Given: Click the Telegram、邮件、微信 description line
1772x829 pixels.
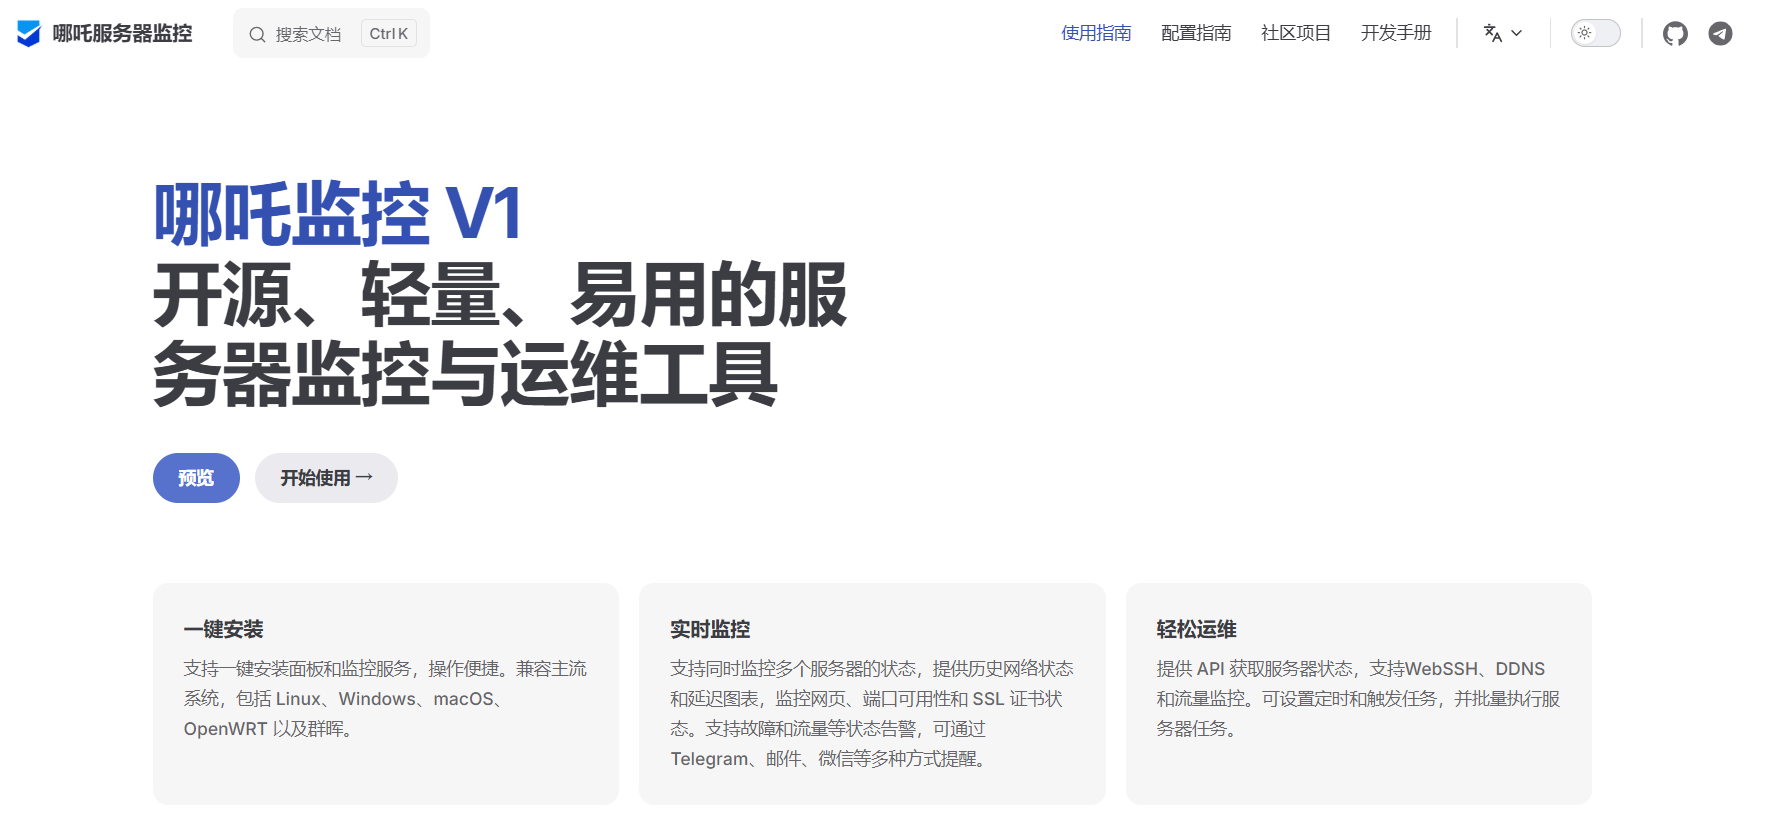Looking at the screenshot, I should tap(830, 759).
